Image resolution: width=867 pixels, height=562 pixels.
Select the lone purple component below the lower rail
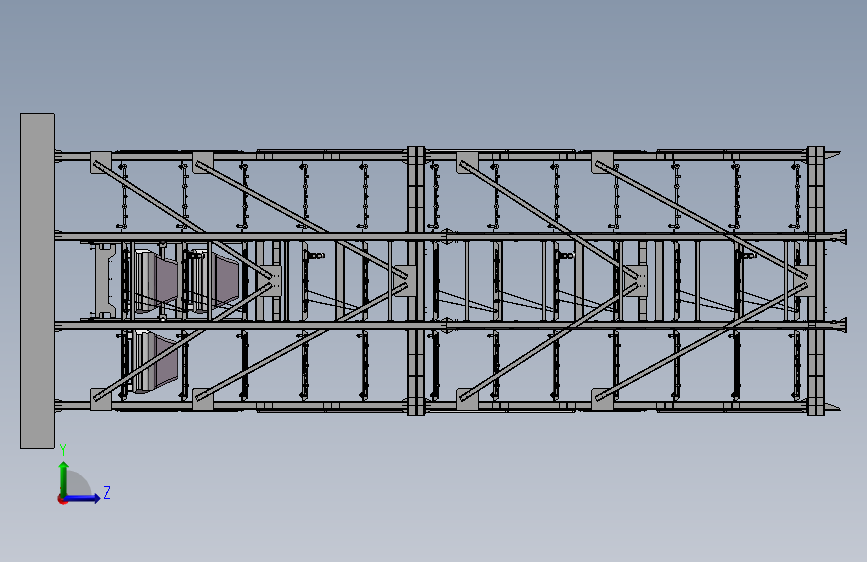165,361
